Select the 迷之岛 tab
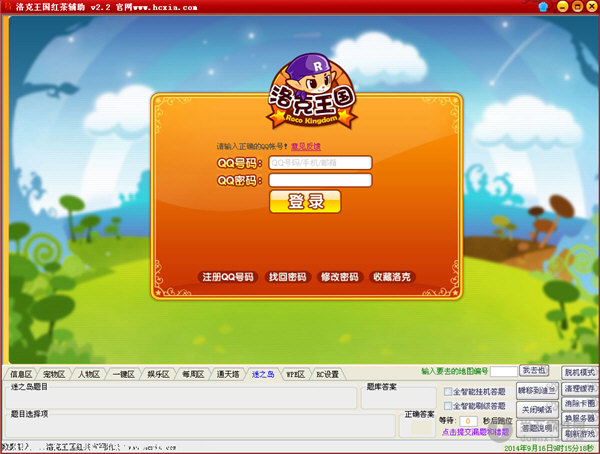The width and height of the screenshot is (600, 454). click(262, 374)
